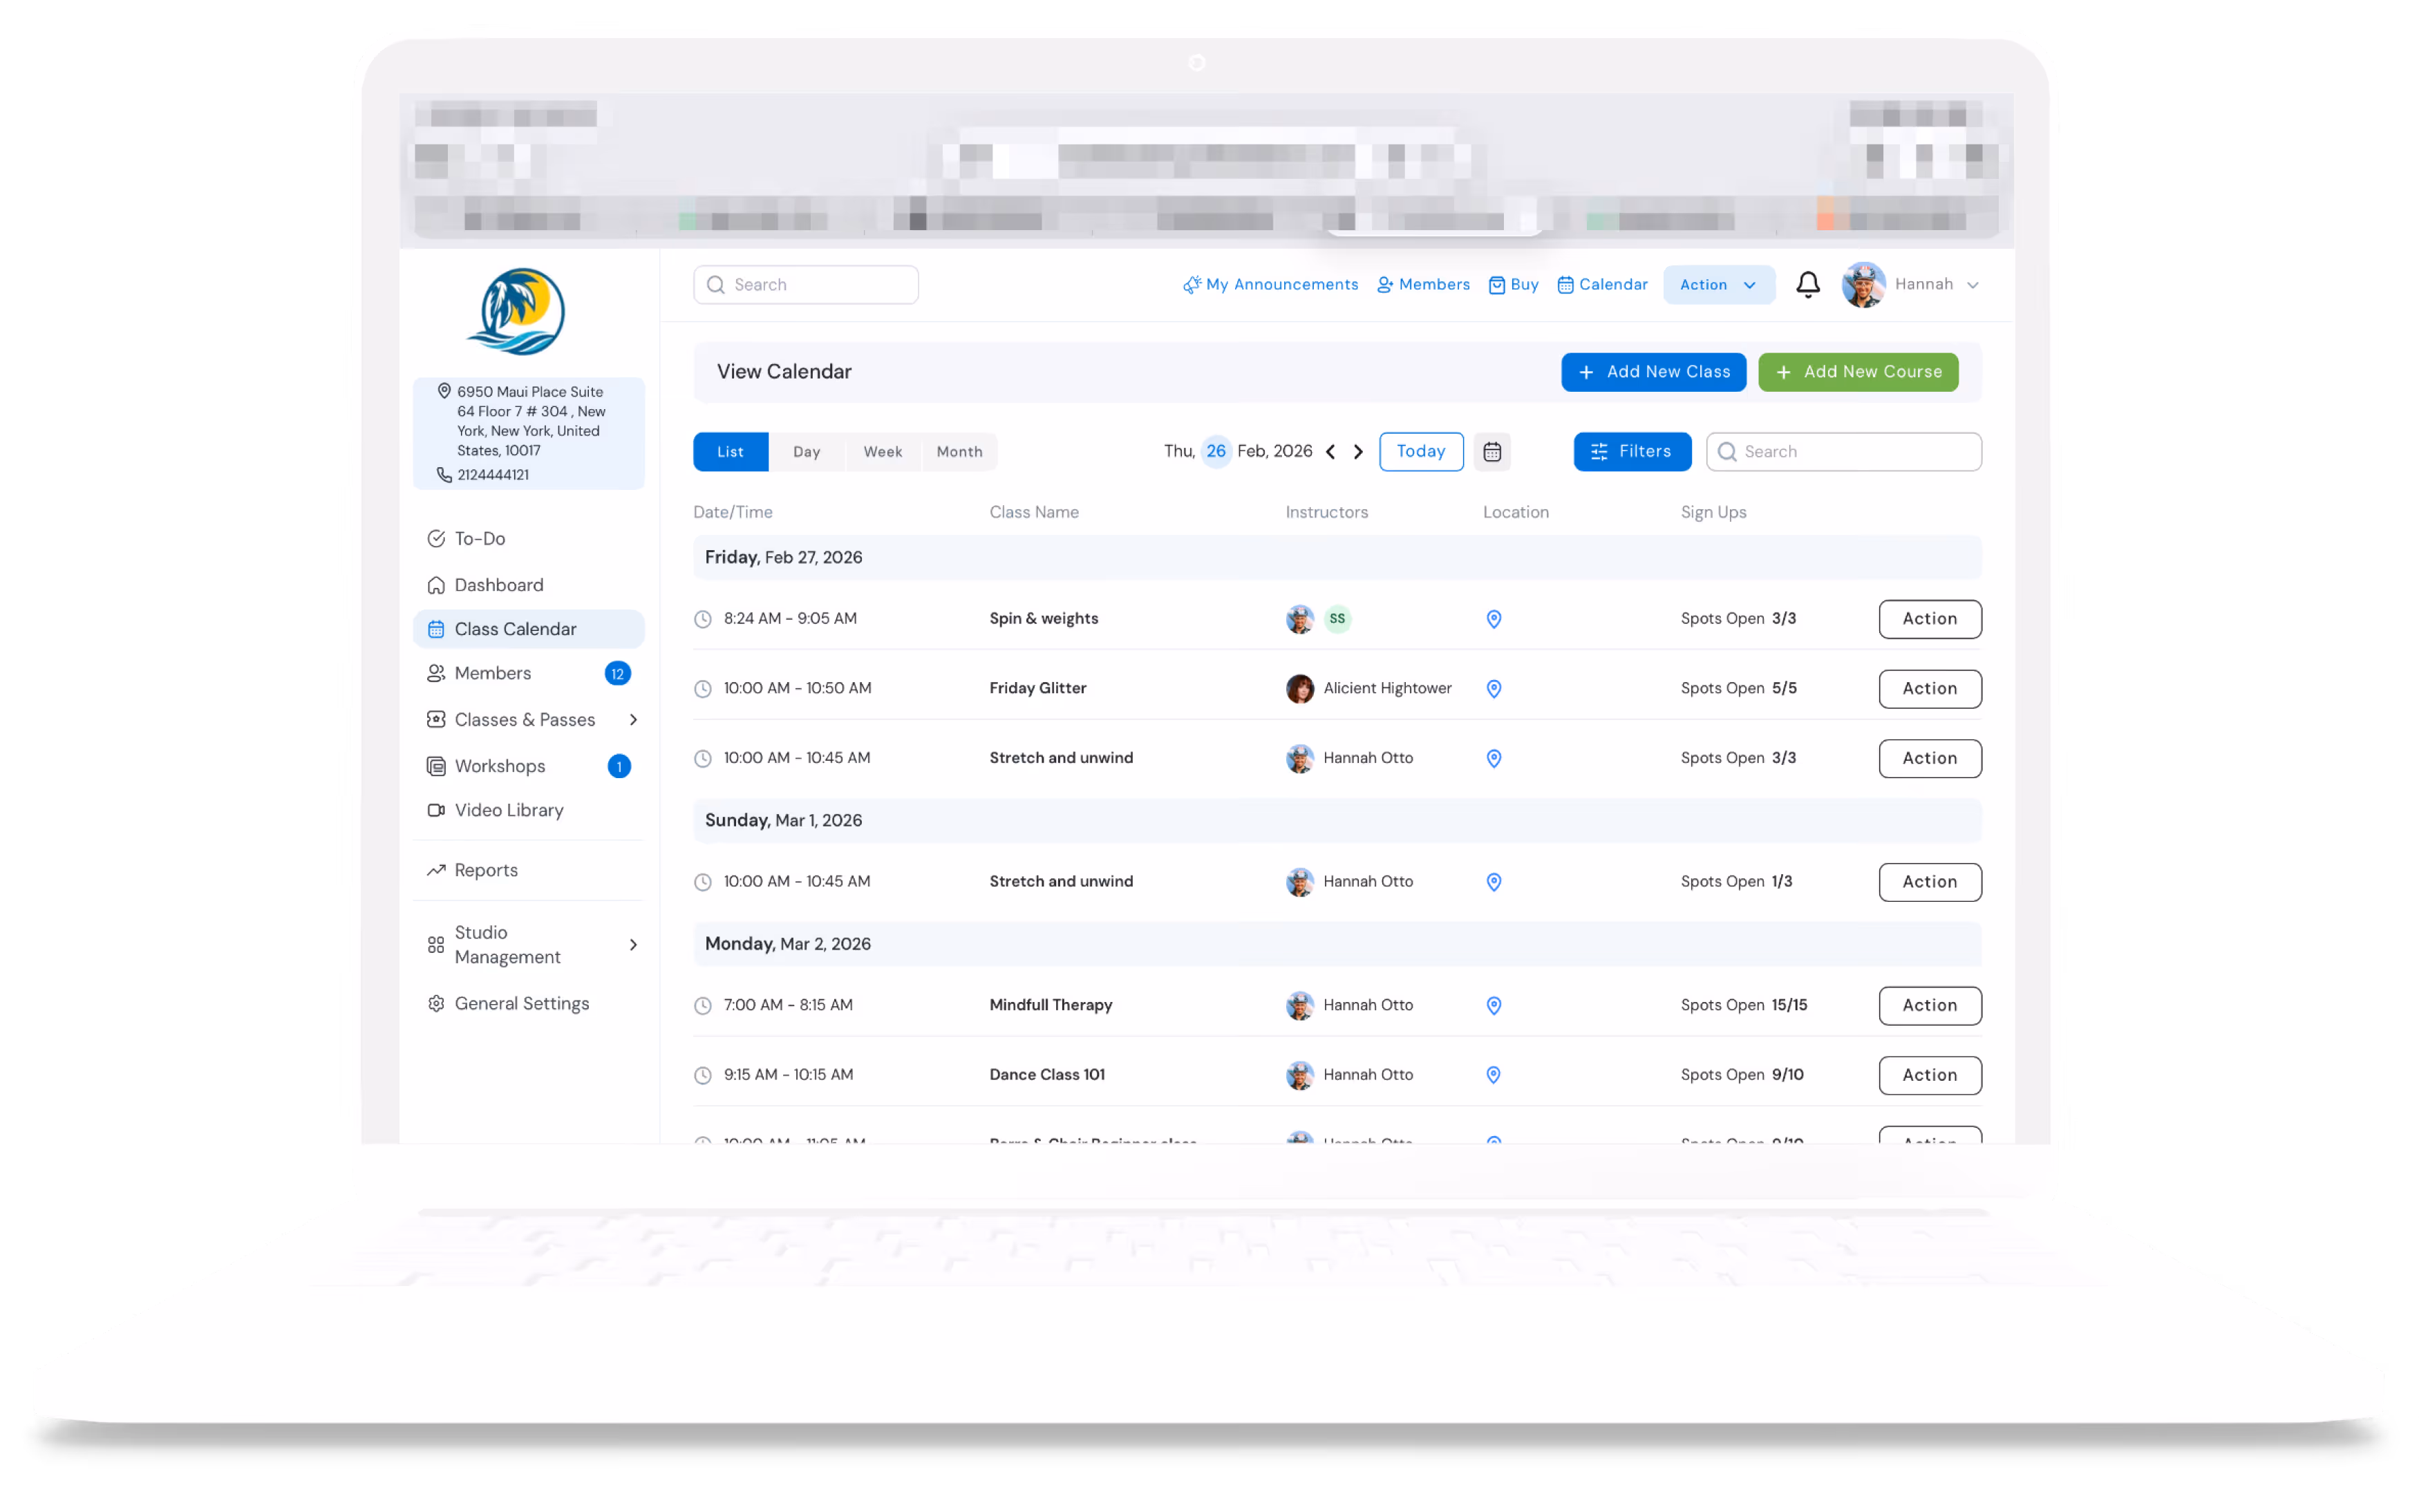2419x1512 pixels.
Task: Click clock icon for 7:00 AM class
Action: click(x=703, y=1006)
